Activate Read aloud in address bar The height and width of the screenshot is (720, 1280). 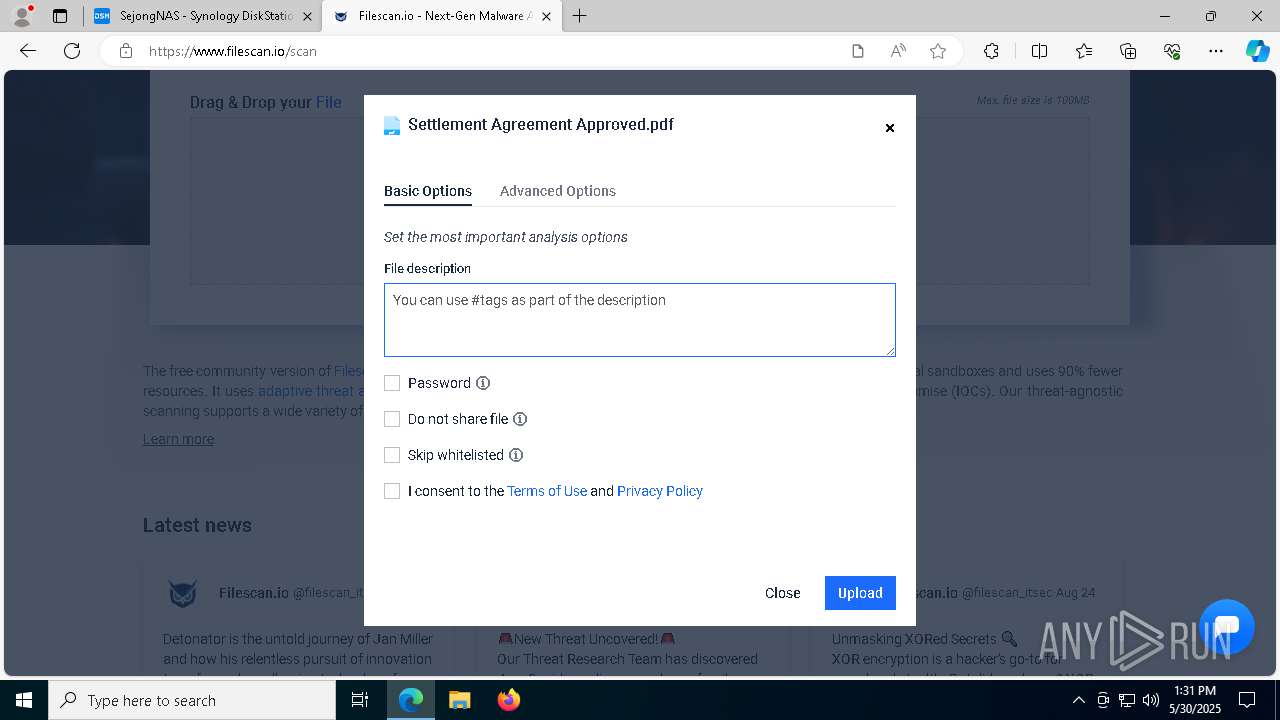click(x=898, y=51)
